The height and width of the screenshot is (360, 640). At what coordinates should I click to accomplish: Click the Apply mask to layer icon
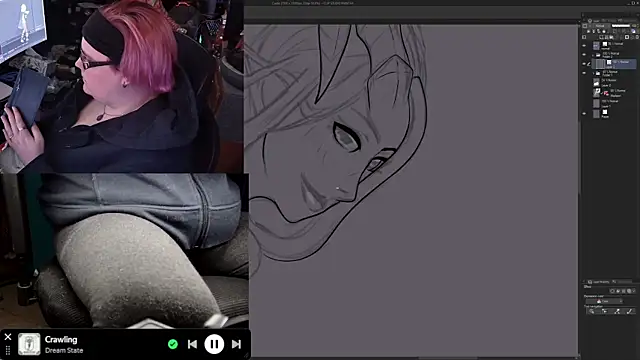click(632, 37)
